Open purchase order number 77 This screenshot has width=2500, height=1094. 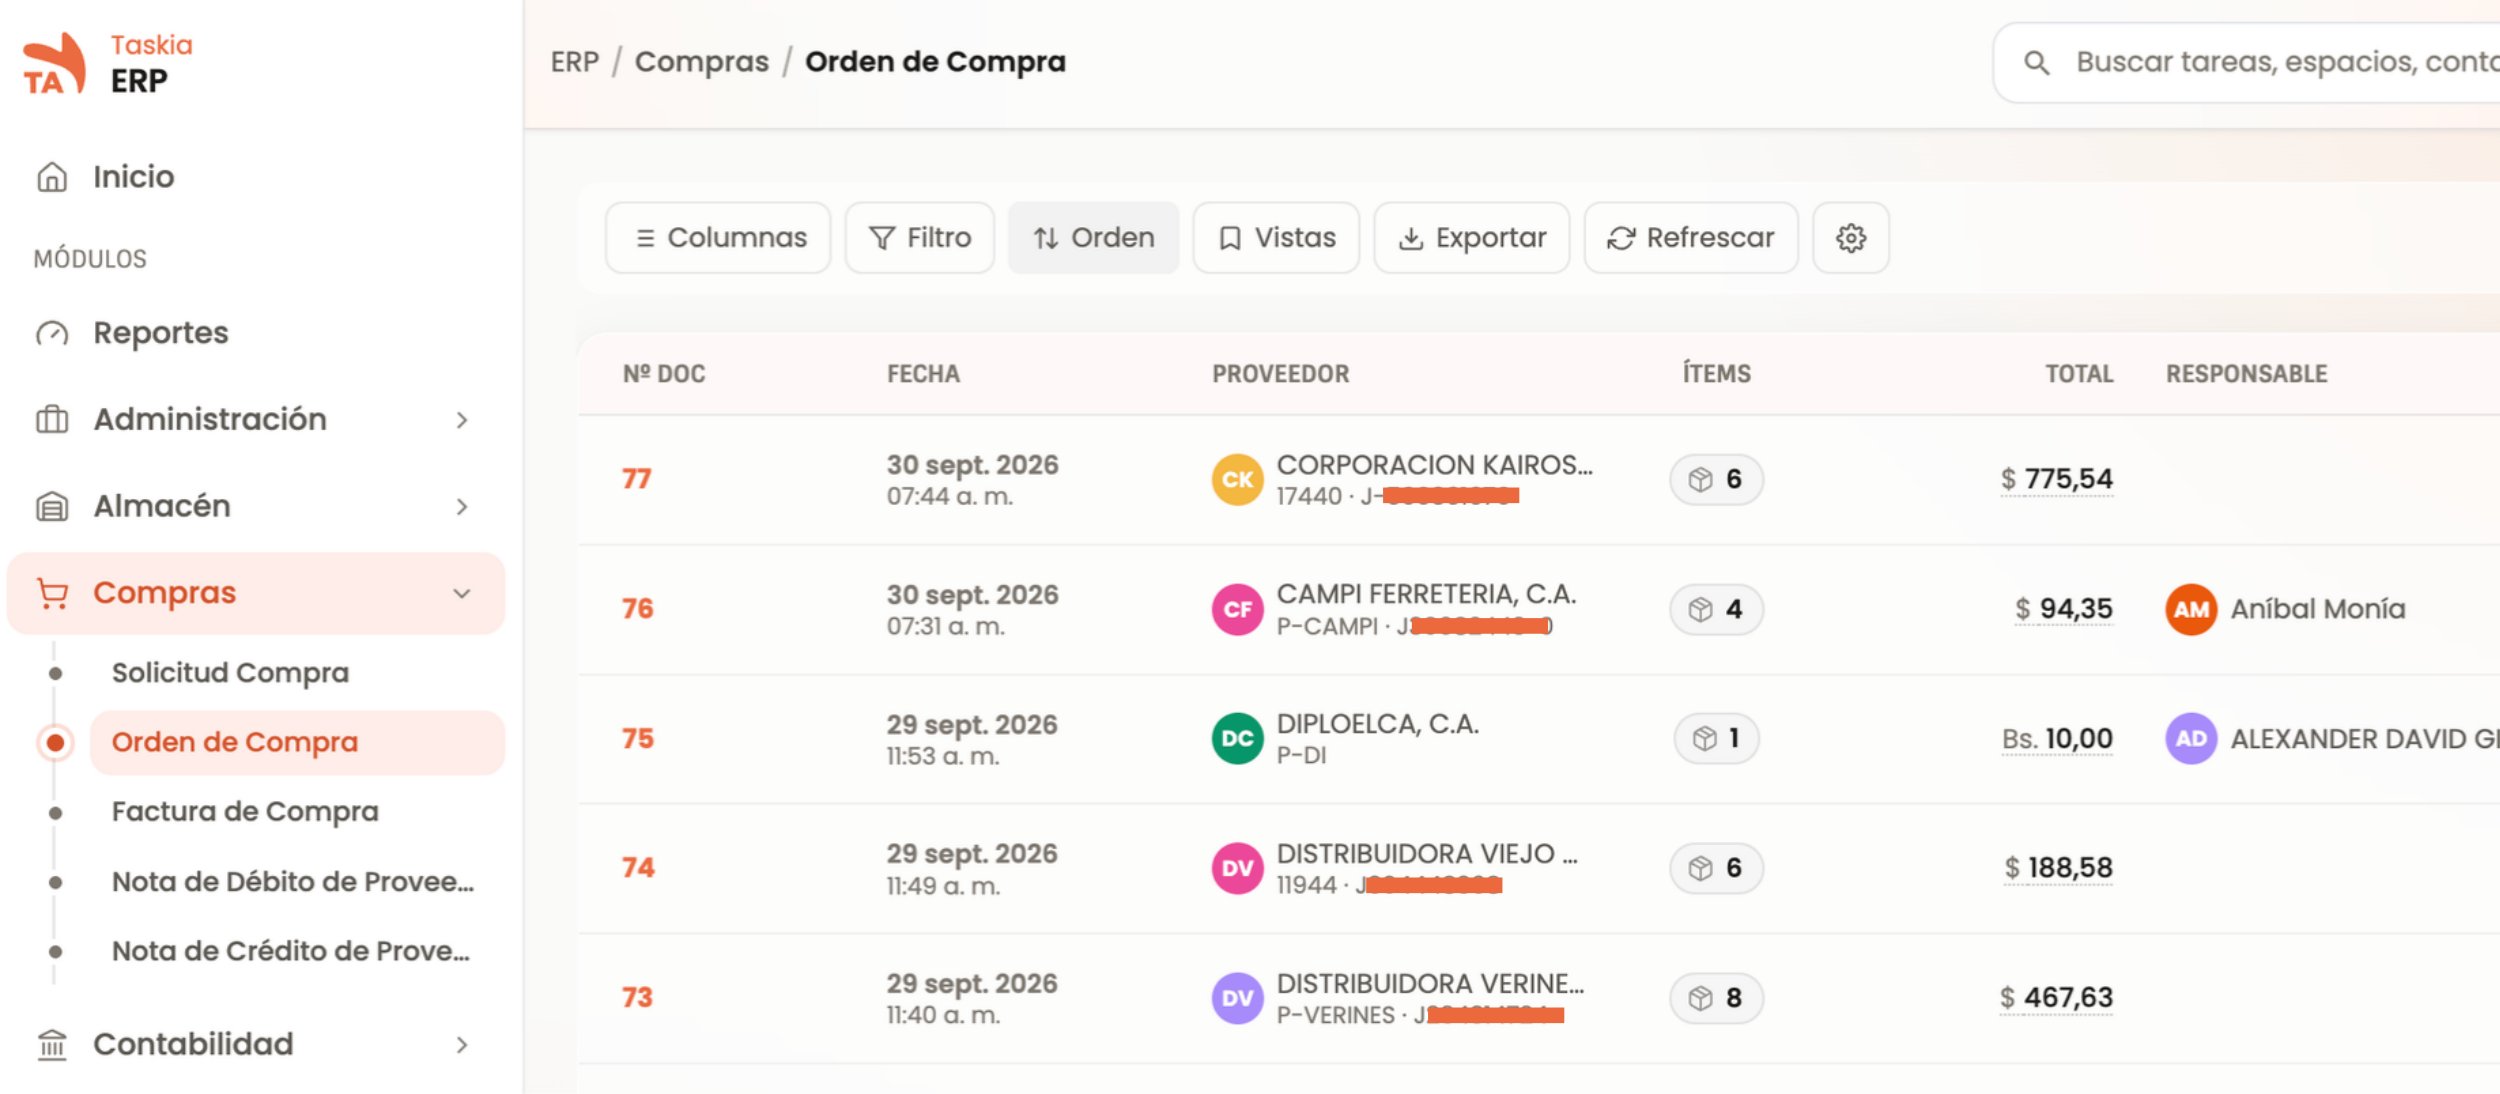click(x=637, y=479)
